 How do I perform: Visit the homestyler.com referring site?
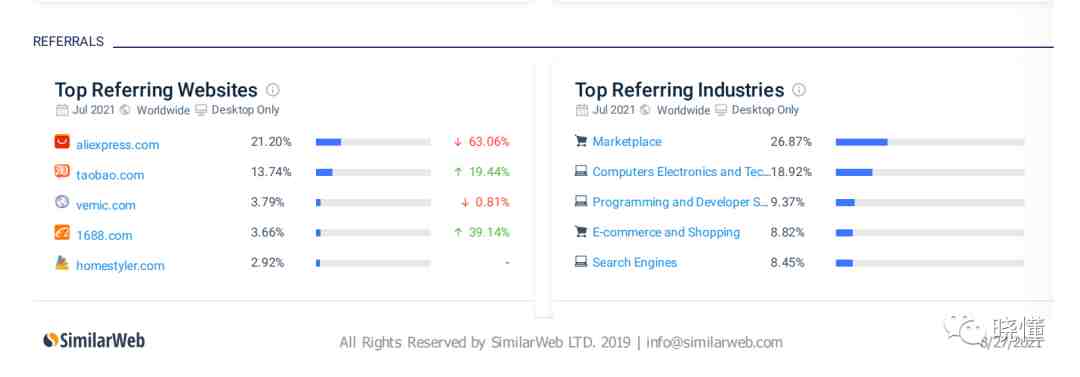click(x=121, y=266)
